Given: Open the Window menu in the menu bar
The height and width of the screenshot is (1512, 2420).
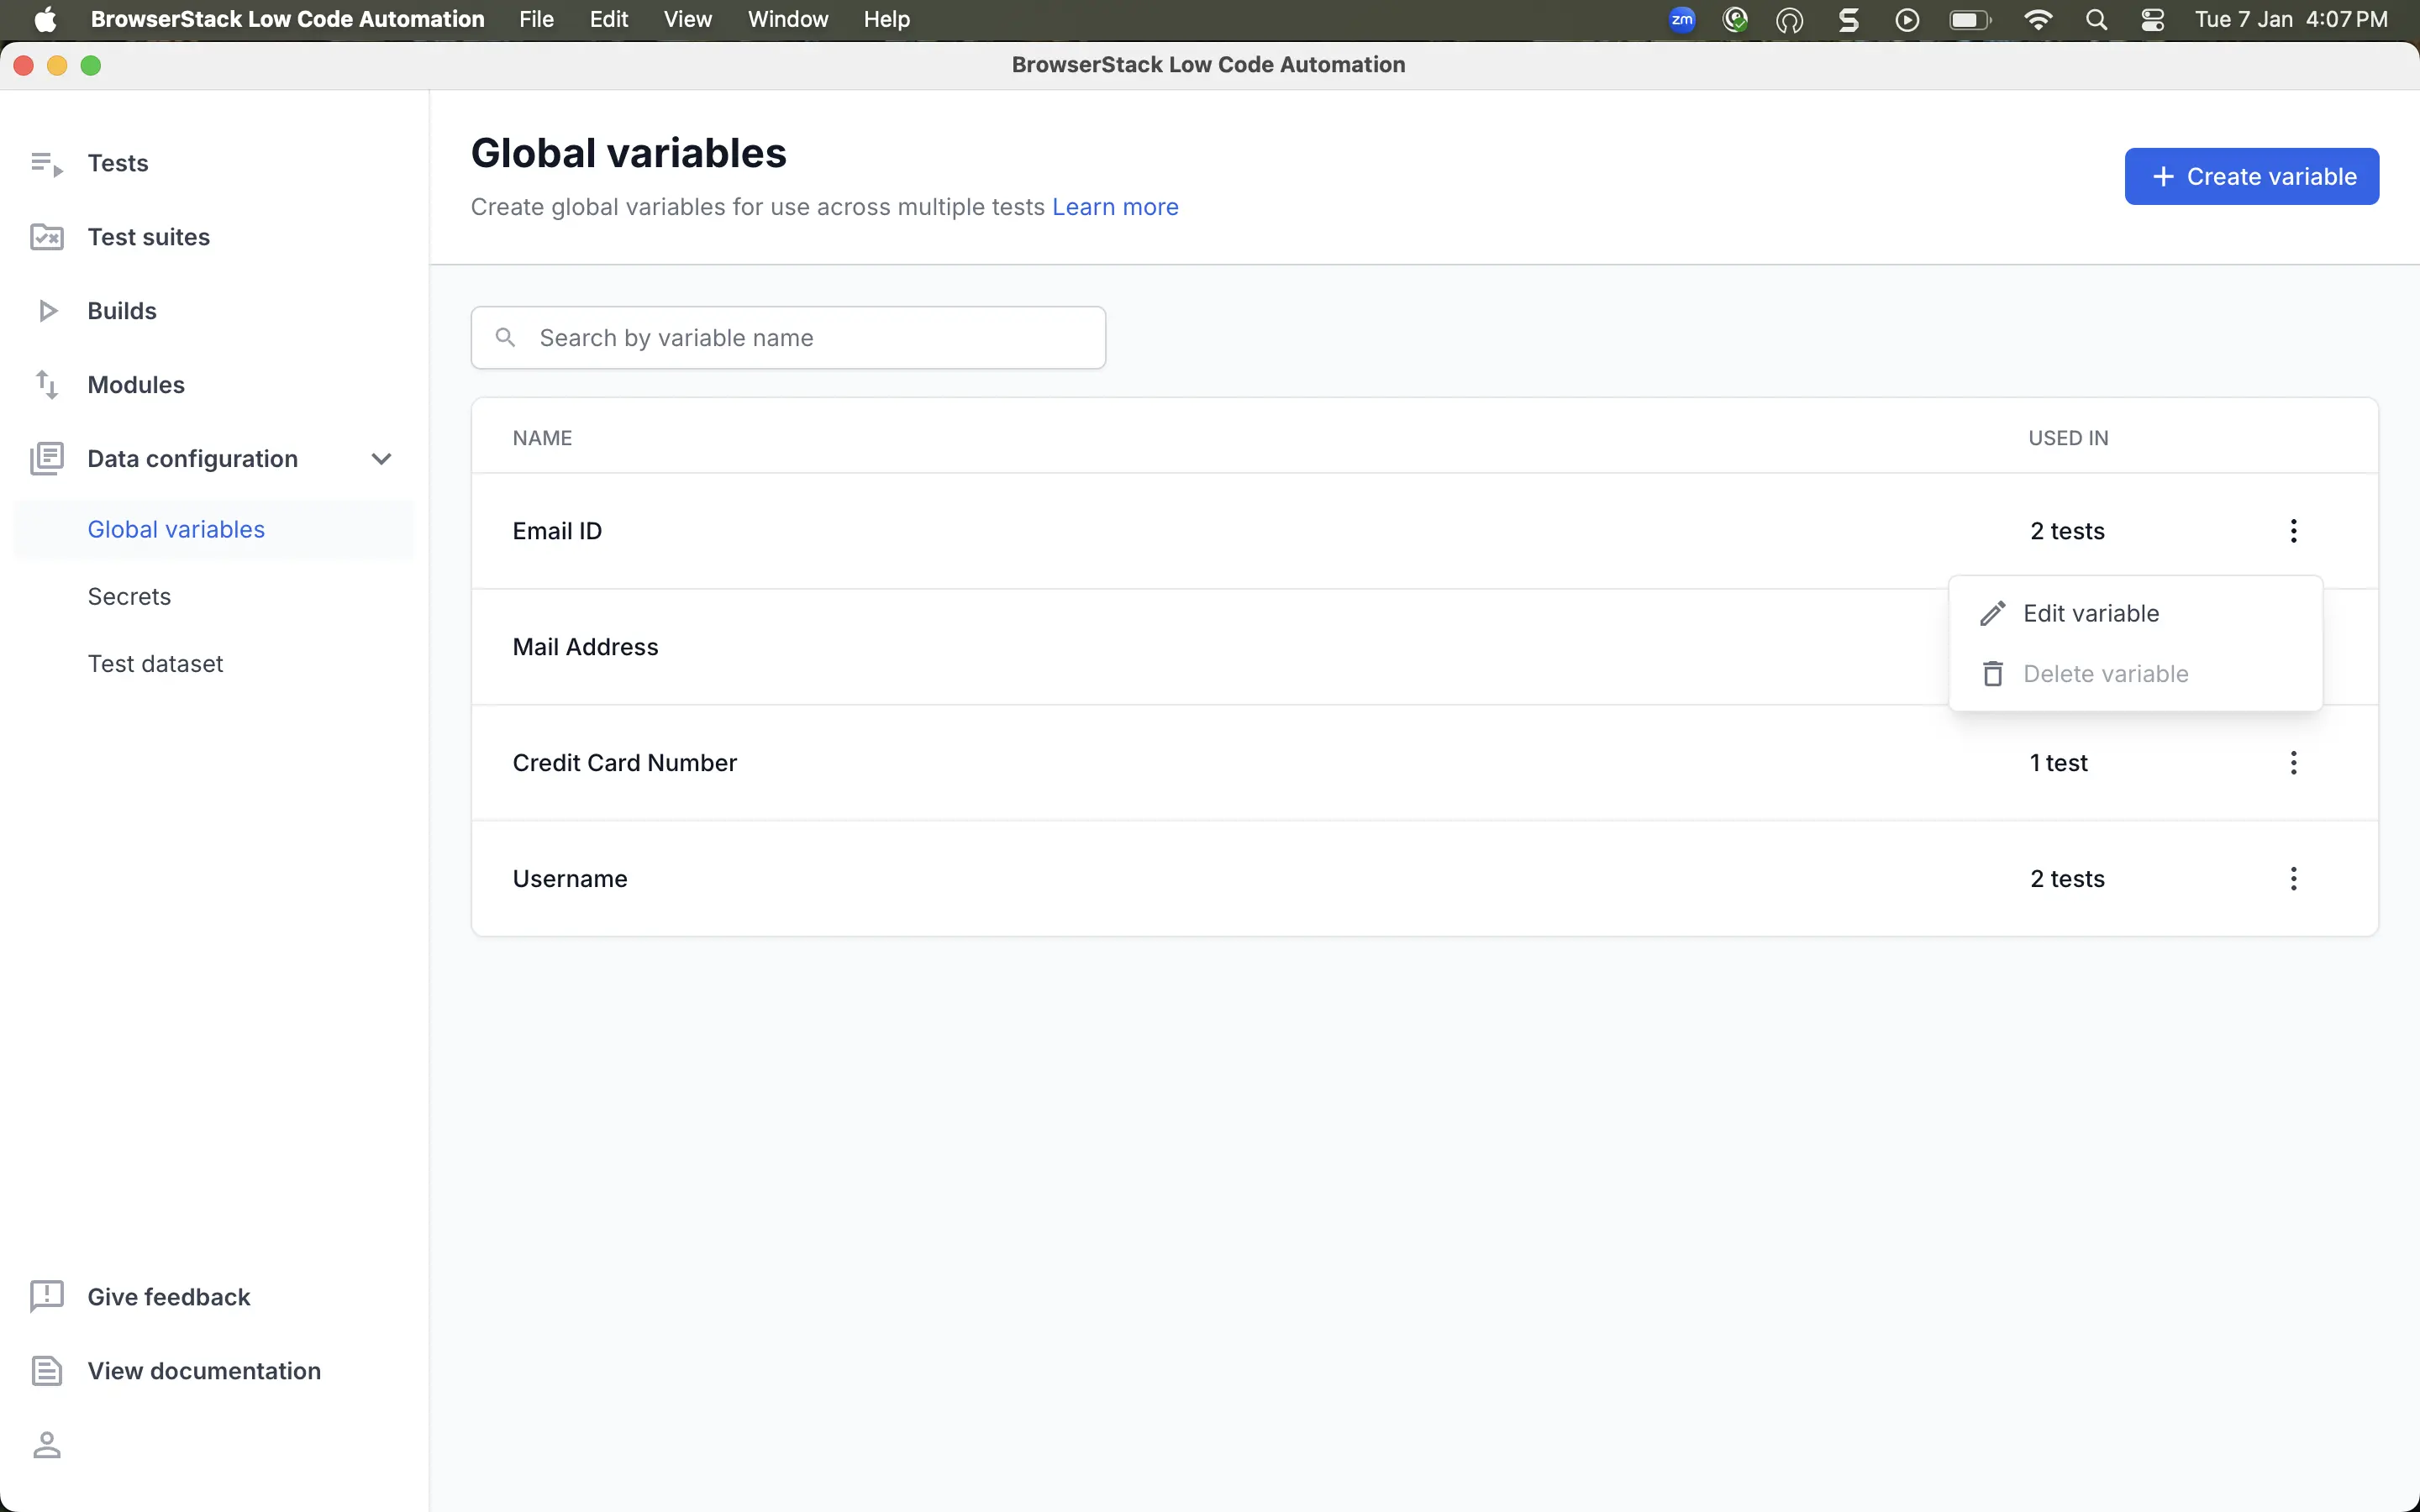Looking at the screenshot, I should pos(787,19).
